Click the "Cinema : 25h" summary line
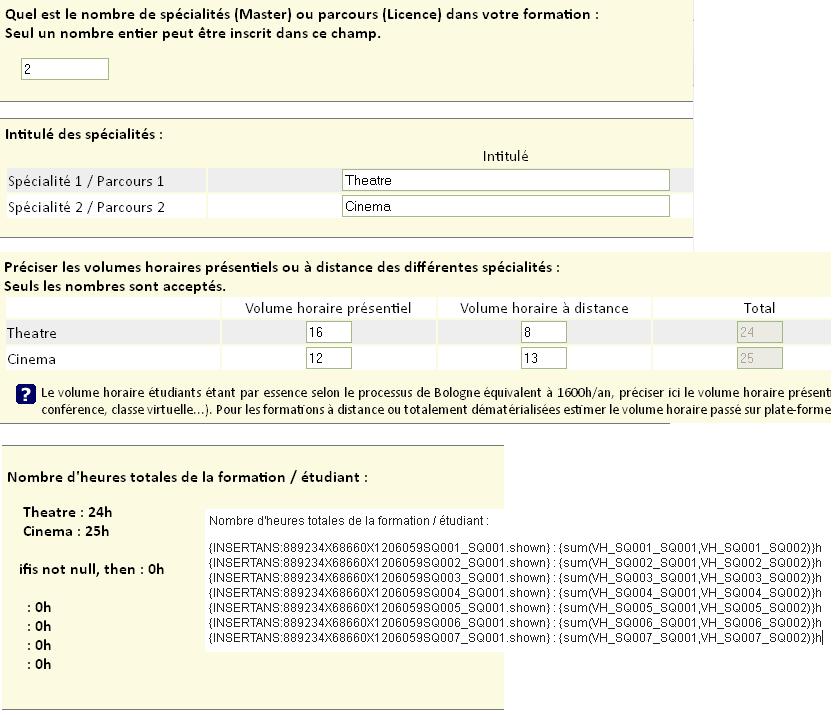 pyautogui.click(x=66, y=532)
